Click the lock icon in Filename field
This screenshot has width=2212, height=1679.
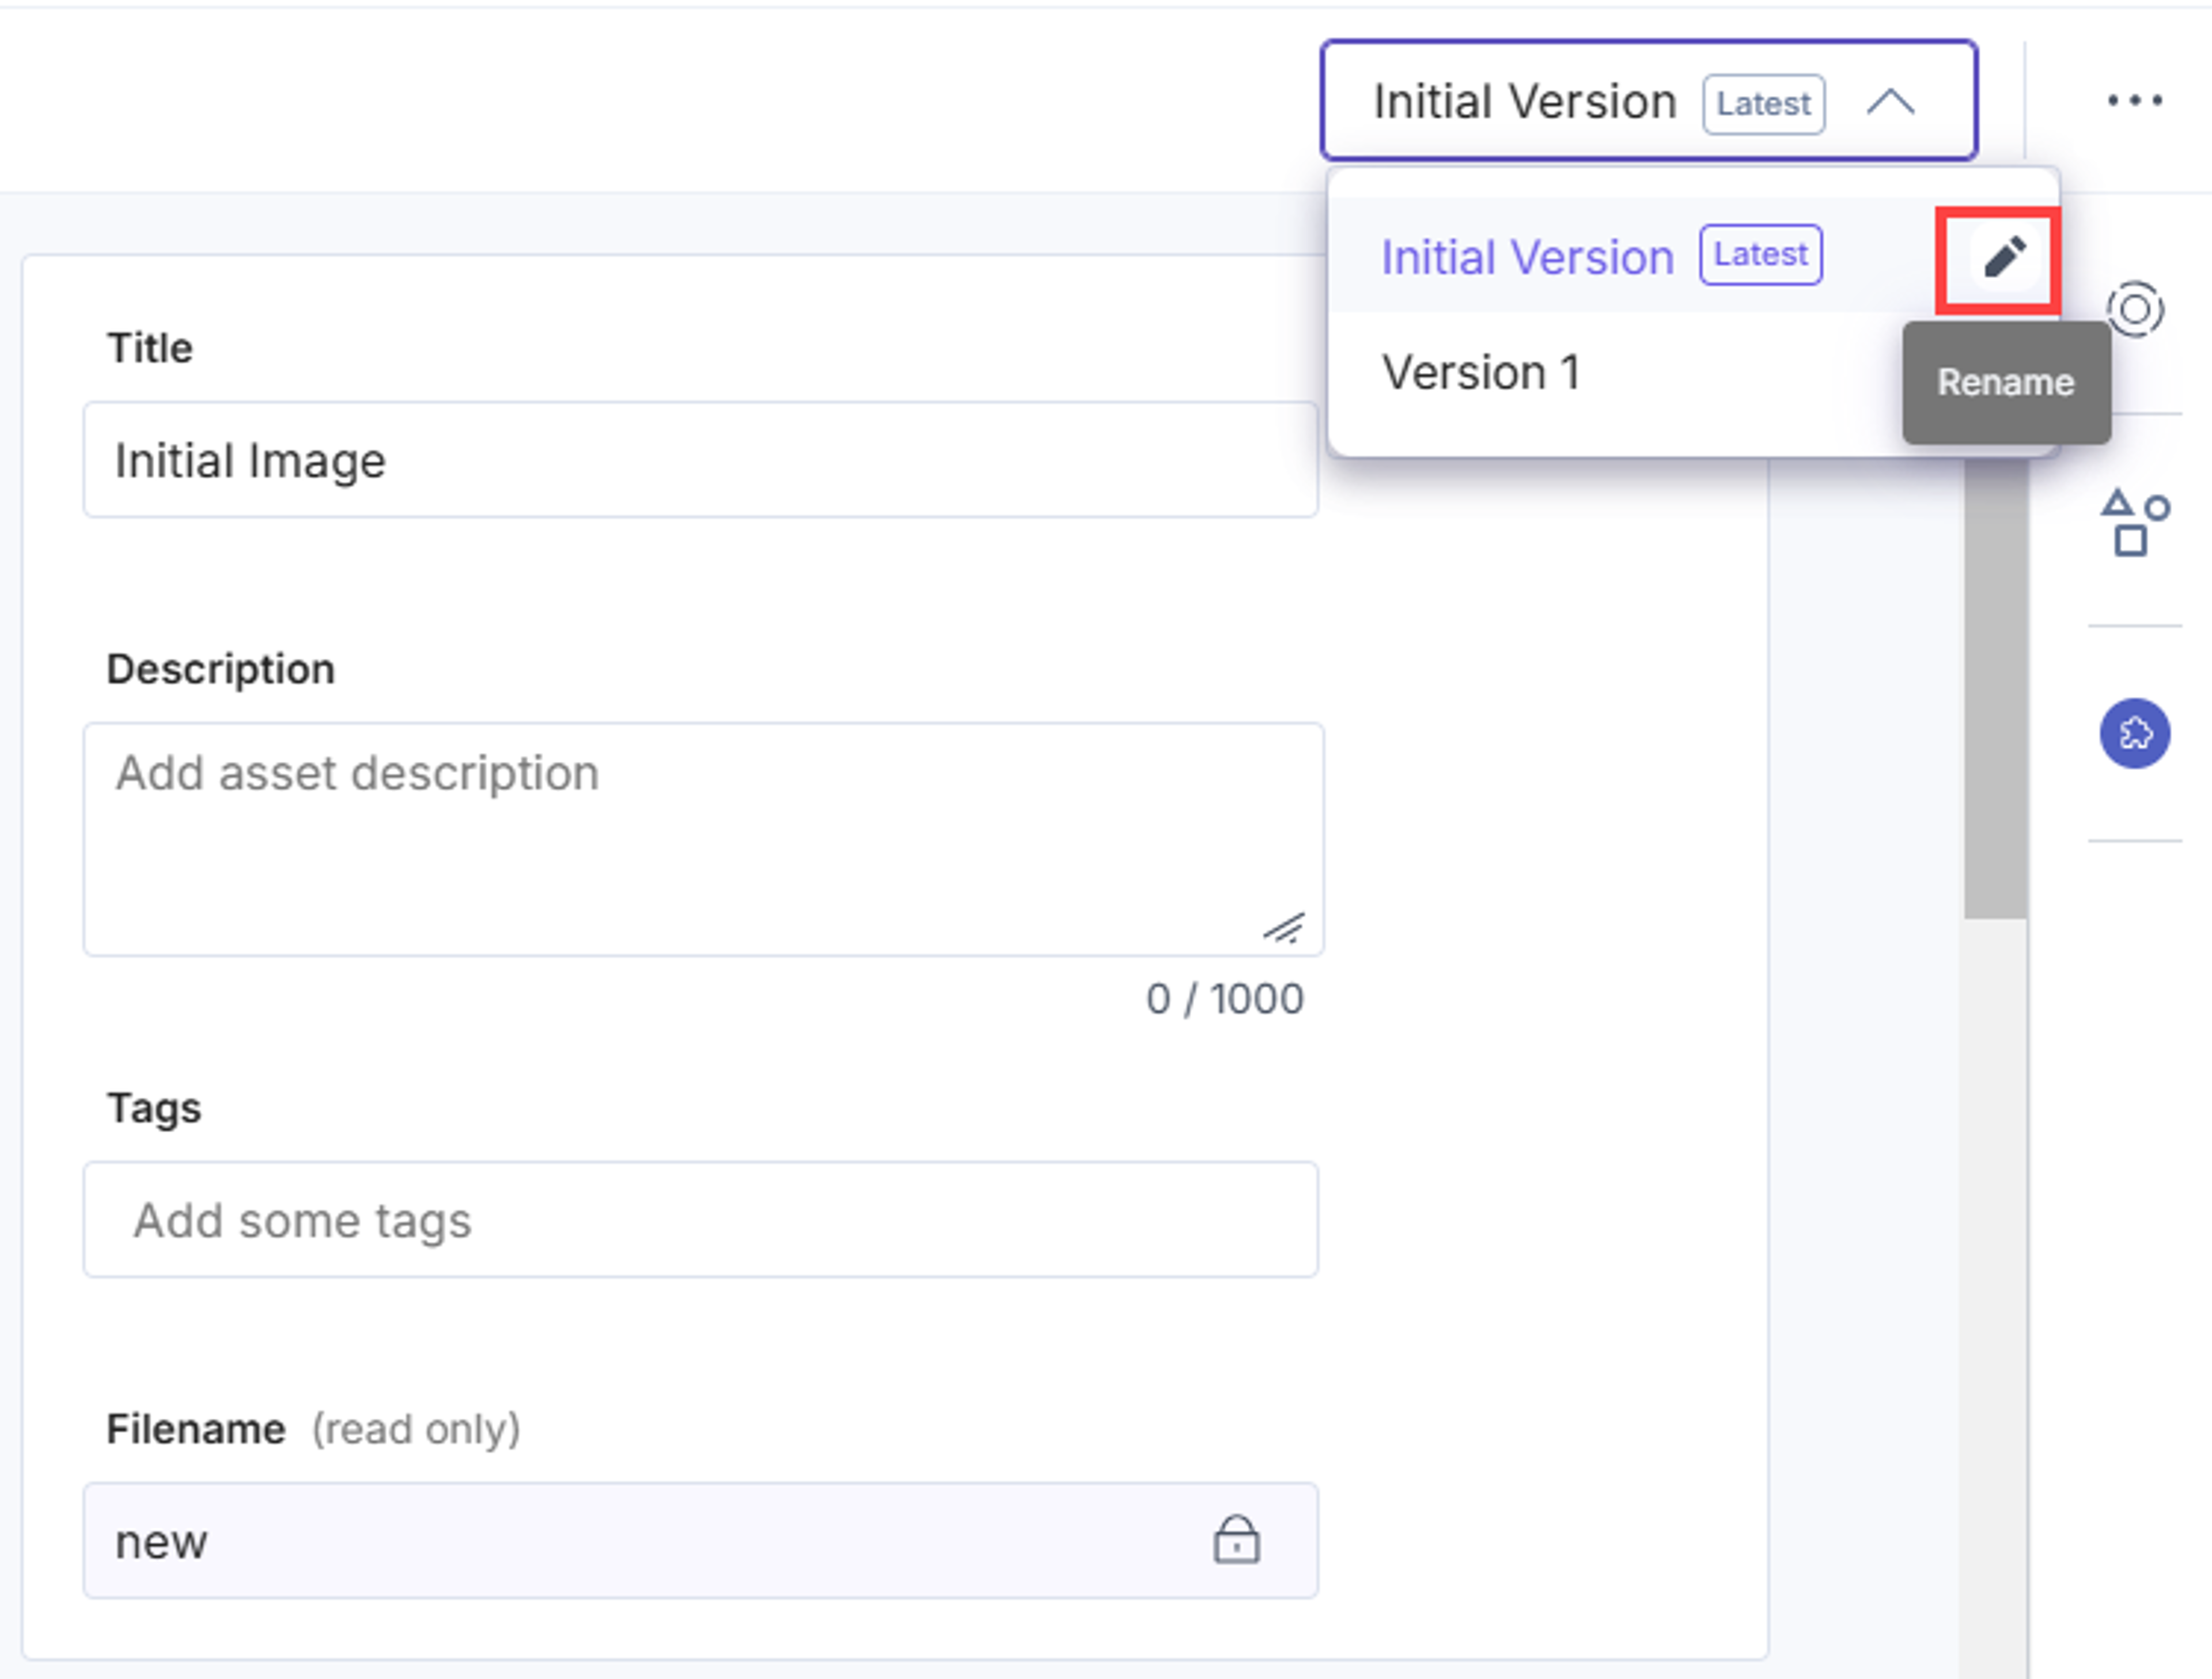1236,1539
